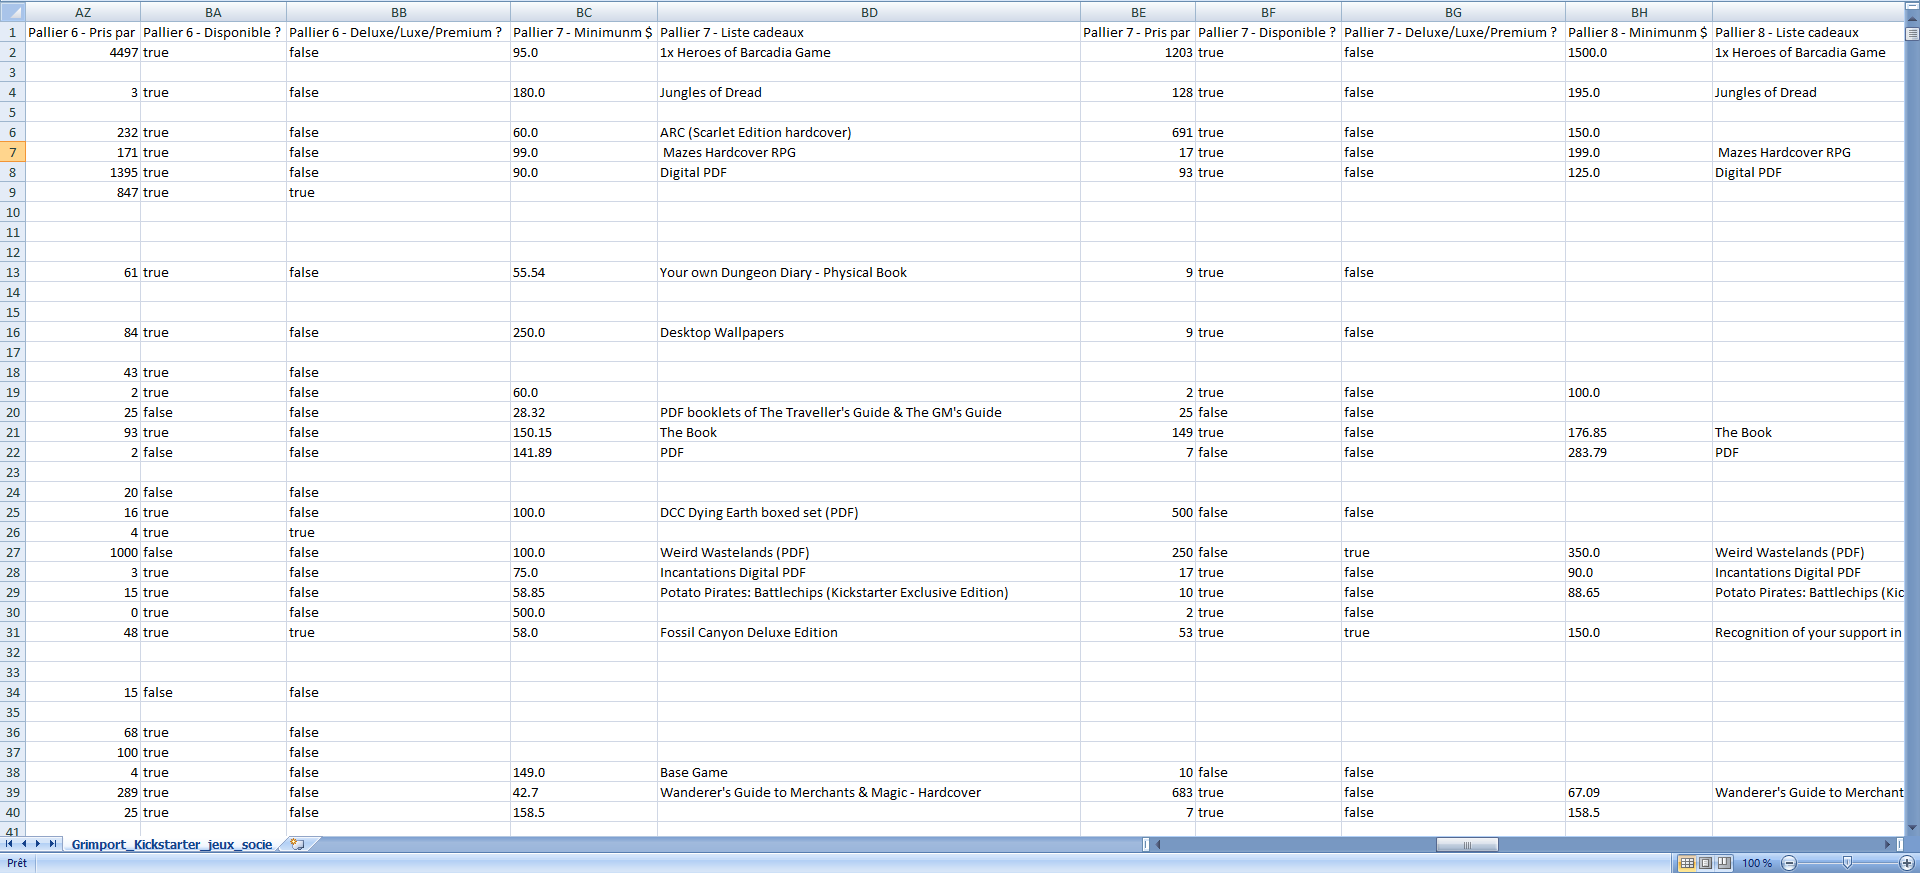This screenshot has width=1920, height=873.
Task: Click the Select All corner box
Action: click(x=13, y=12)
